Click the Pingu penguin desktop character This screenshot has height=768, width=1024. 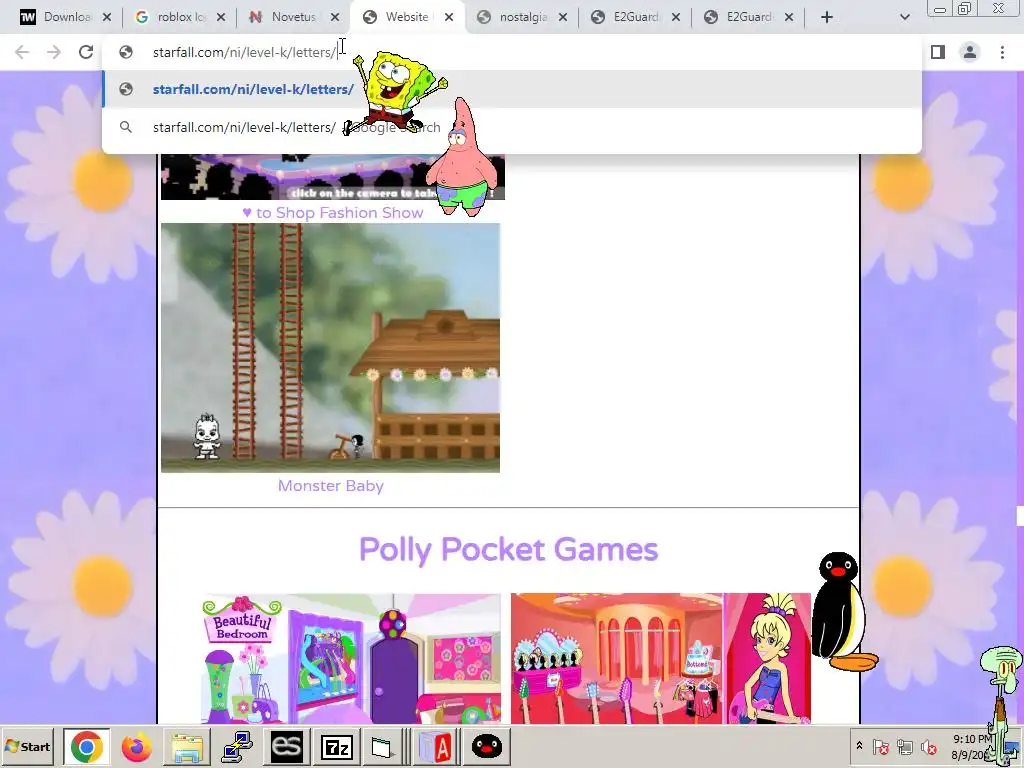coord(843,612)
